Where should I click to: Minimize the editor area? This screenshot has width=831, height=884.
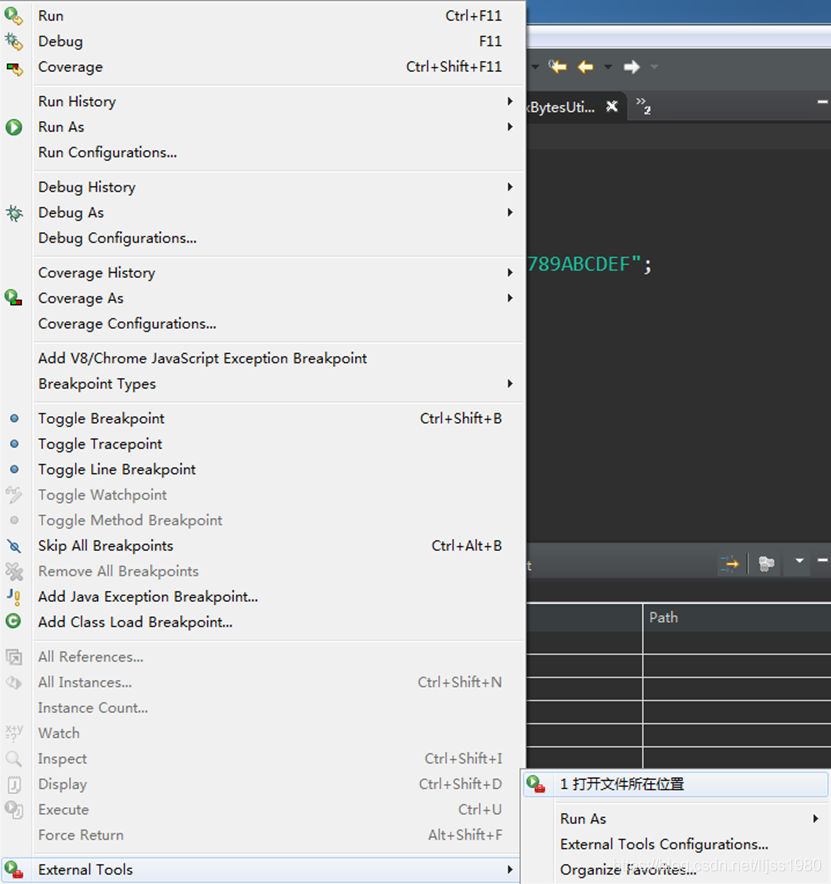point(822,102)
